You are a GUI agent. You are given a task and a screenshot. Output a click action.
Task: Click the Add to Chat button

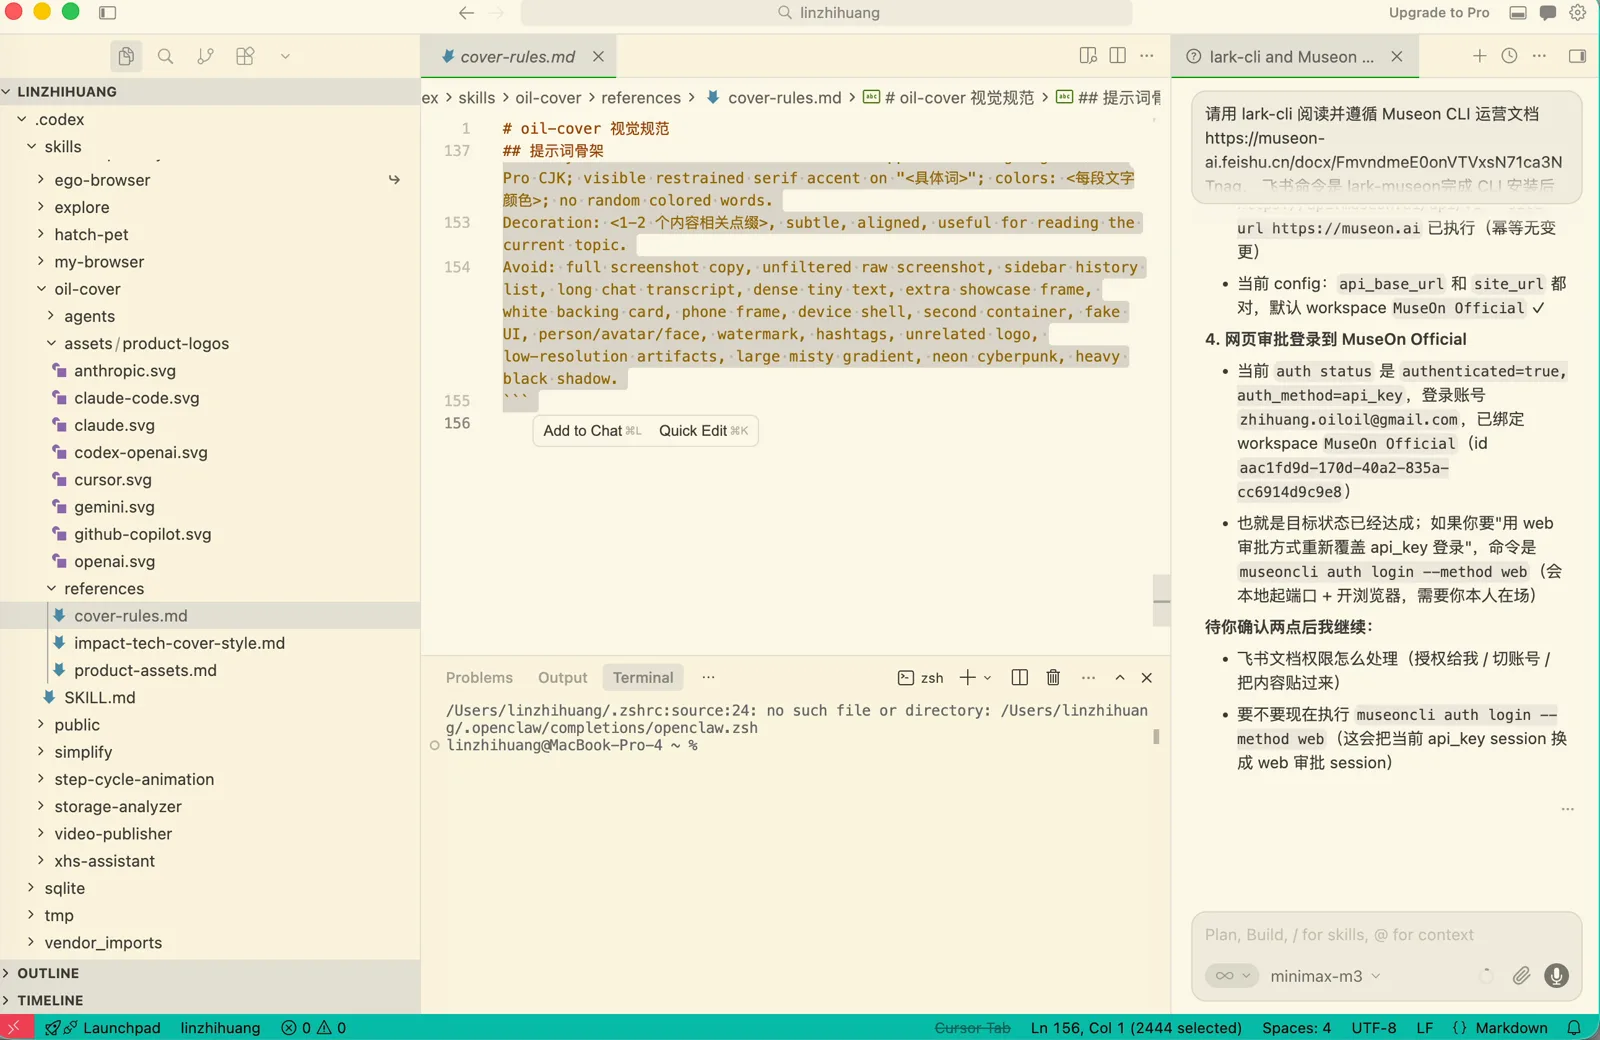coord(592,431)
